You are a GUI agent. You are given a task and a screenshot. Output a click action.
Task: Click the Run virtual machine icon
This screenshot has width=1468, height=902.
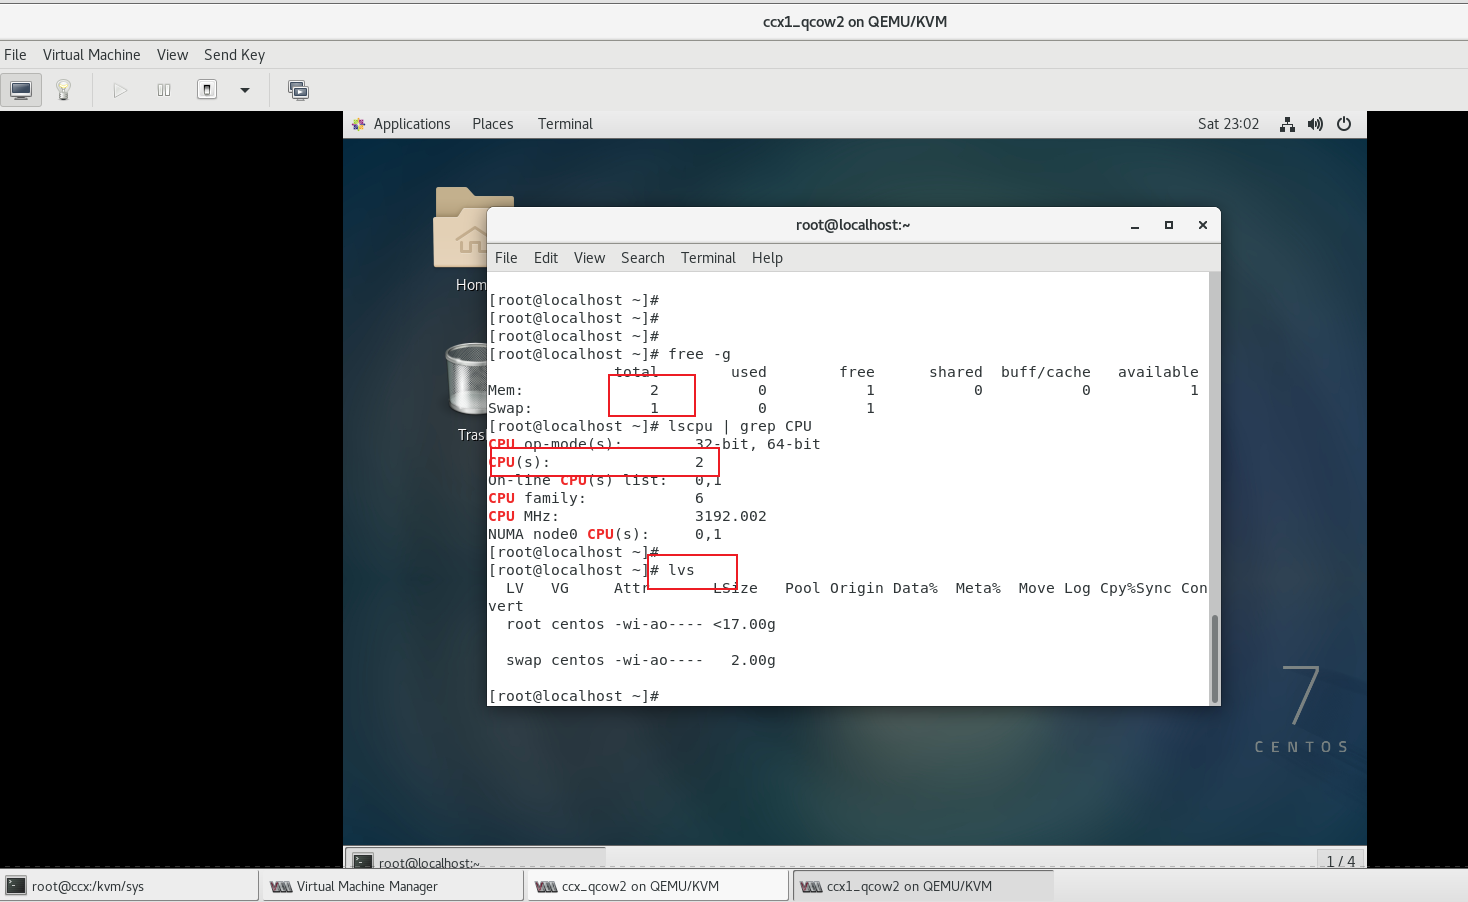pyautogui.click(x=119, y=89)
